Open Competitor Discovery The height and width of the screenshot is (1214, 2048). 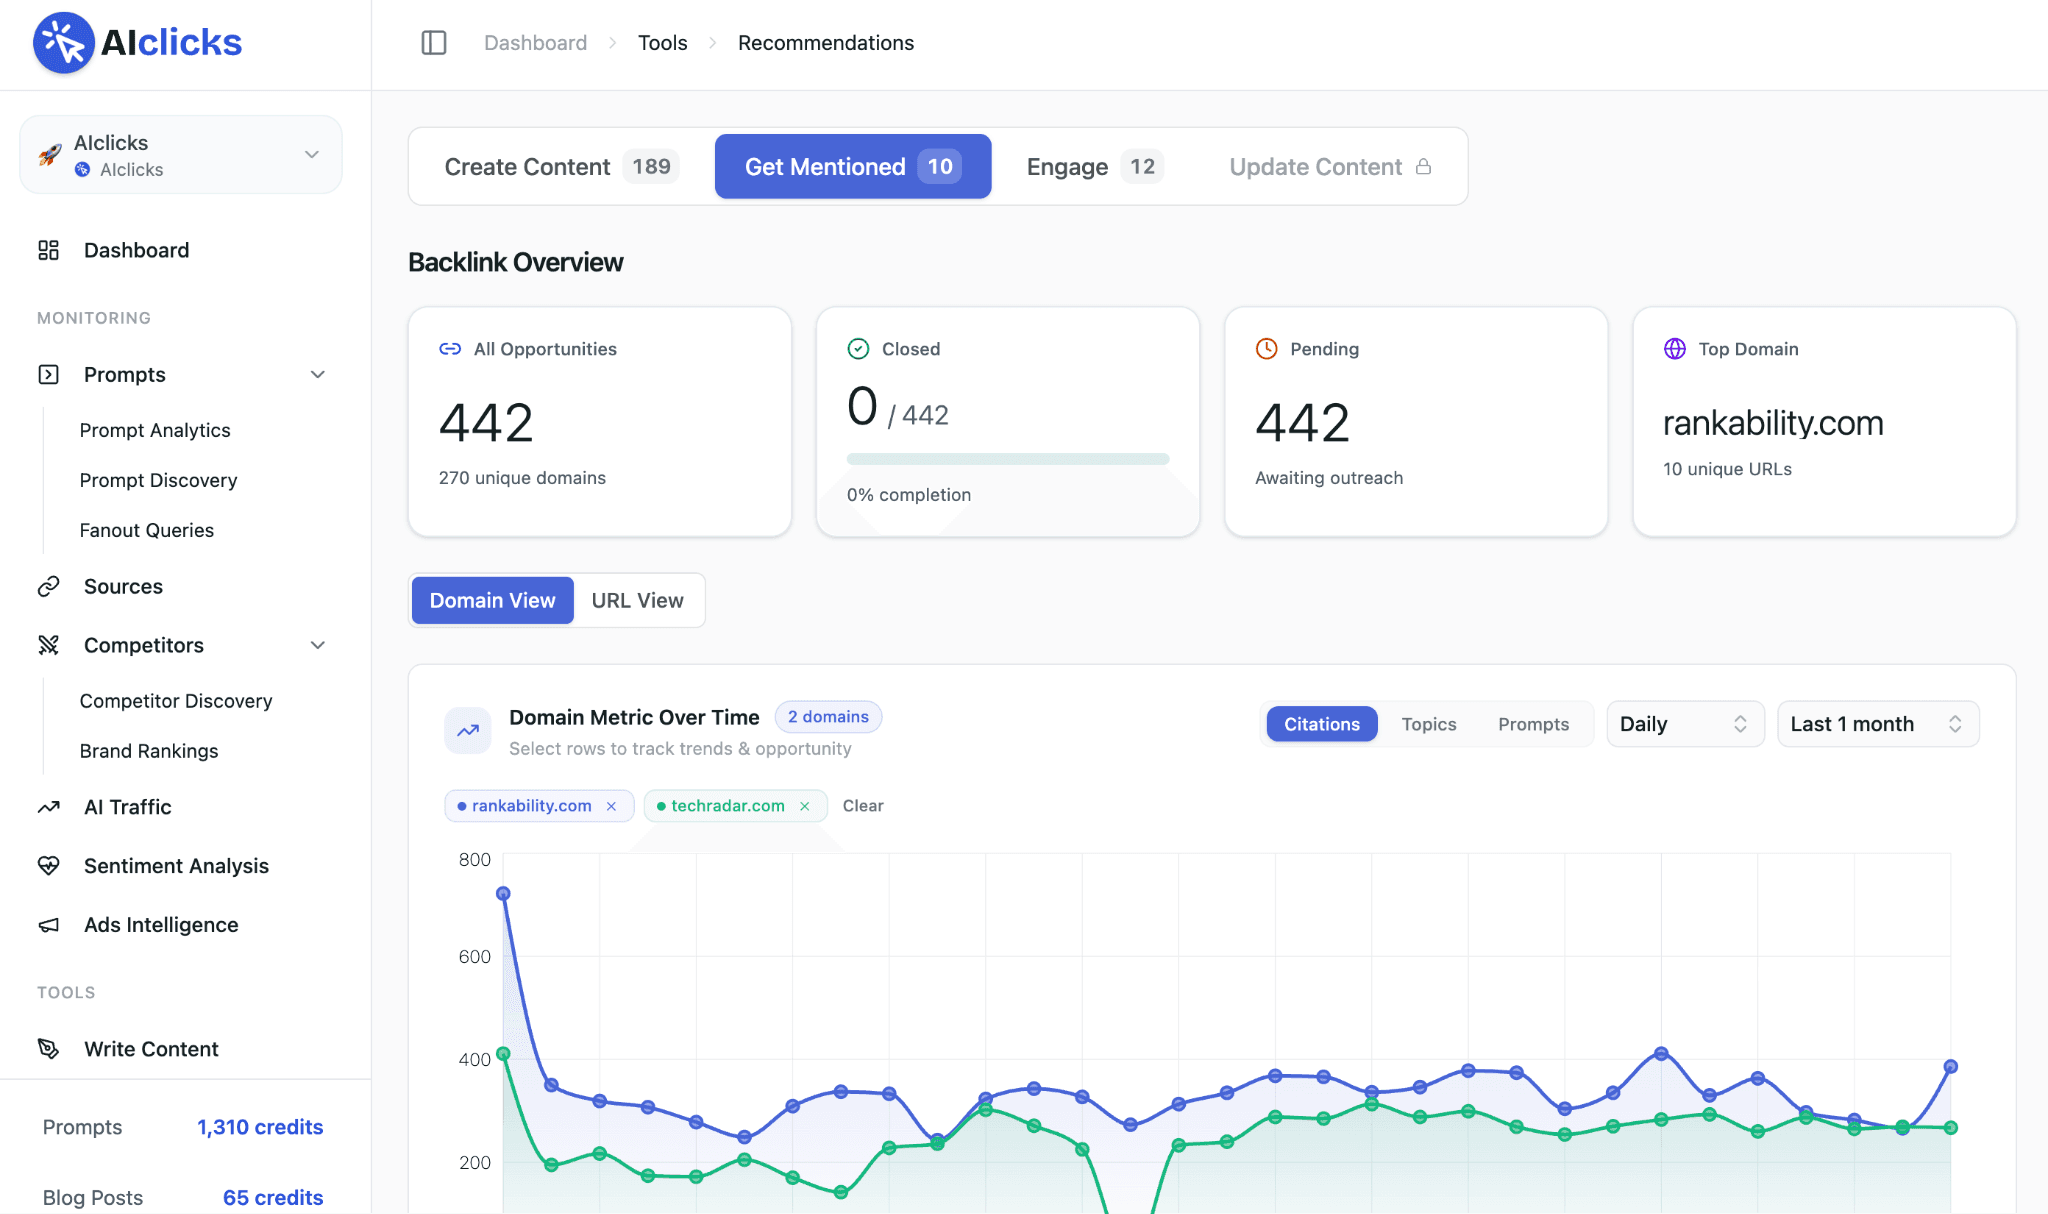176,701
